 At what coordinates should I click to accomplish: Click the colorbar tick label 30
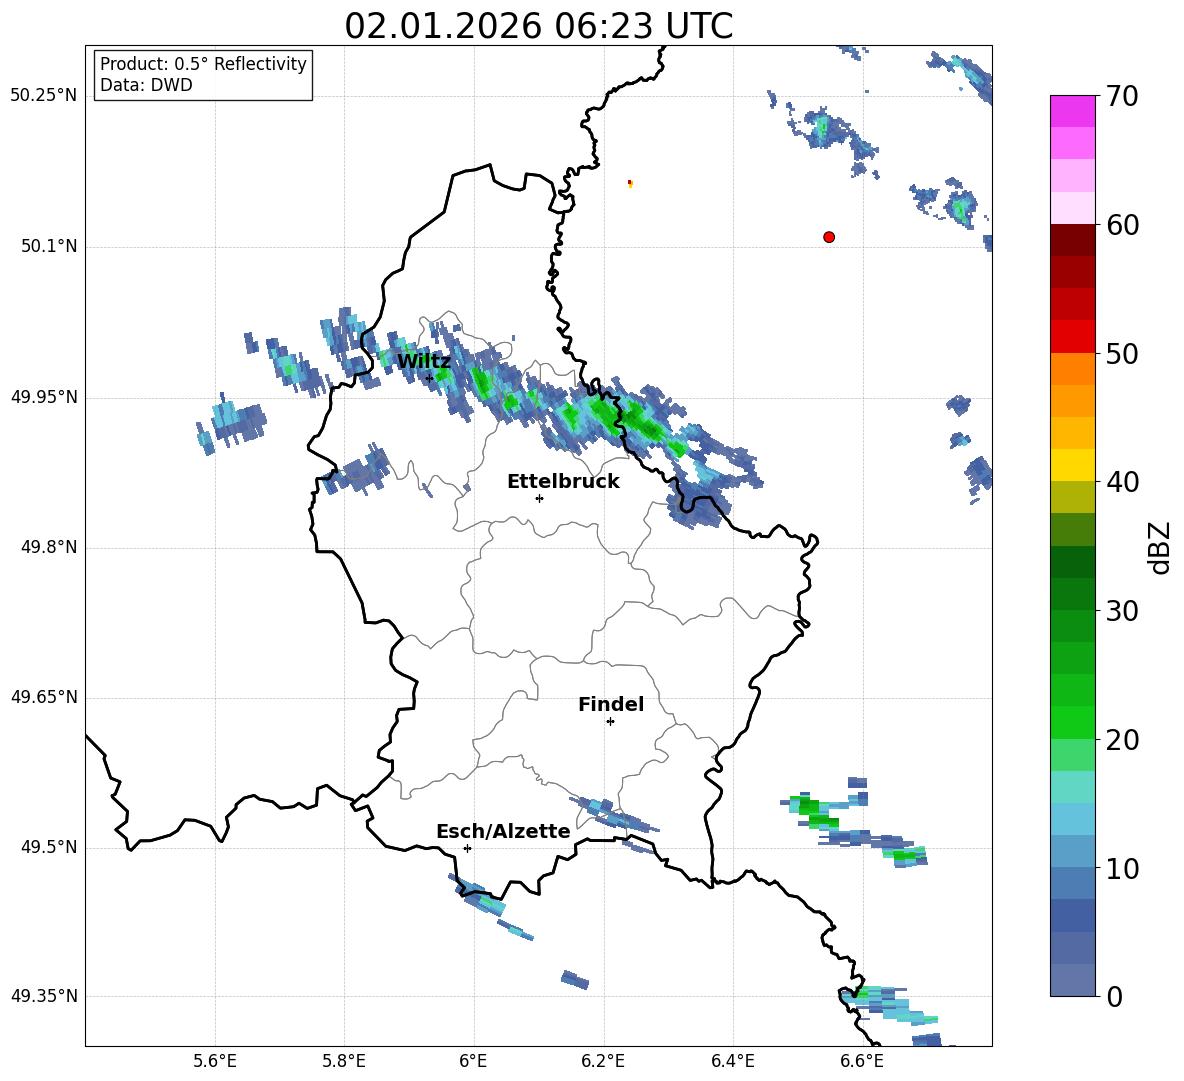click(x=1122, y=611)
